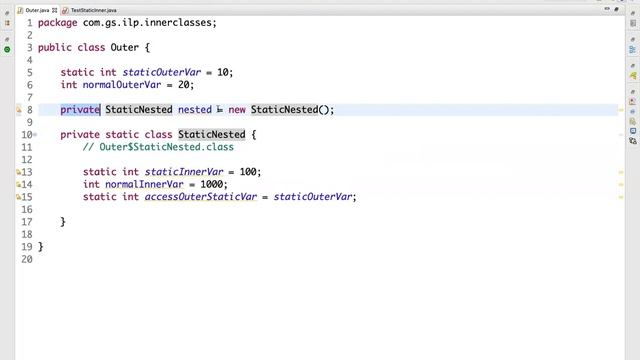Click the variable normalInnerVar on line 14
640x360 pixels.
pyautogui.click(x=144, y=184)
